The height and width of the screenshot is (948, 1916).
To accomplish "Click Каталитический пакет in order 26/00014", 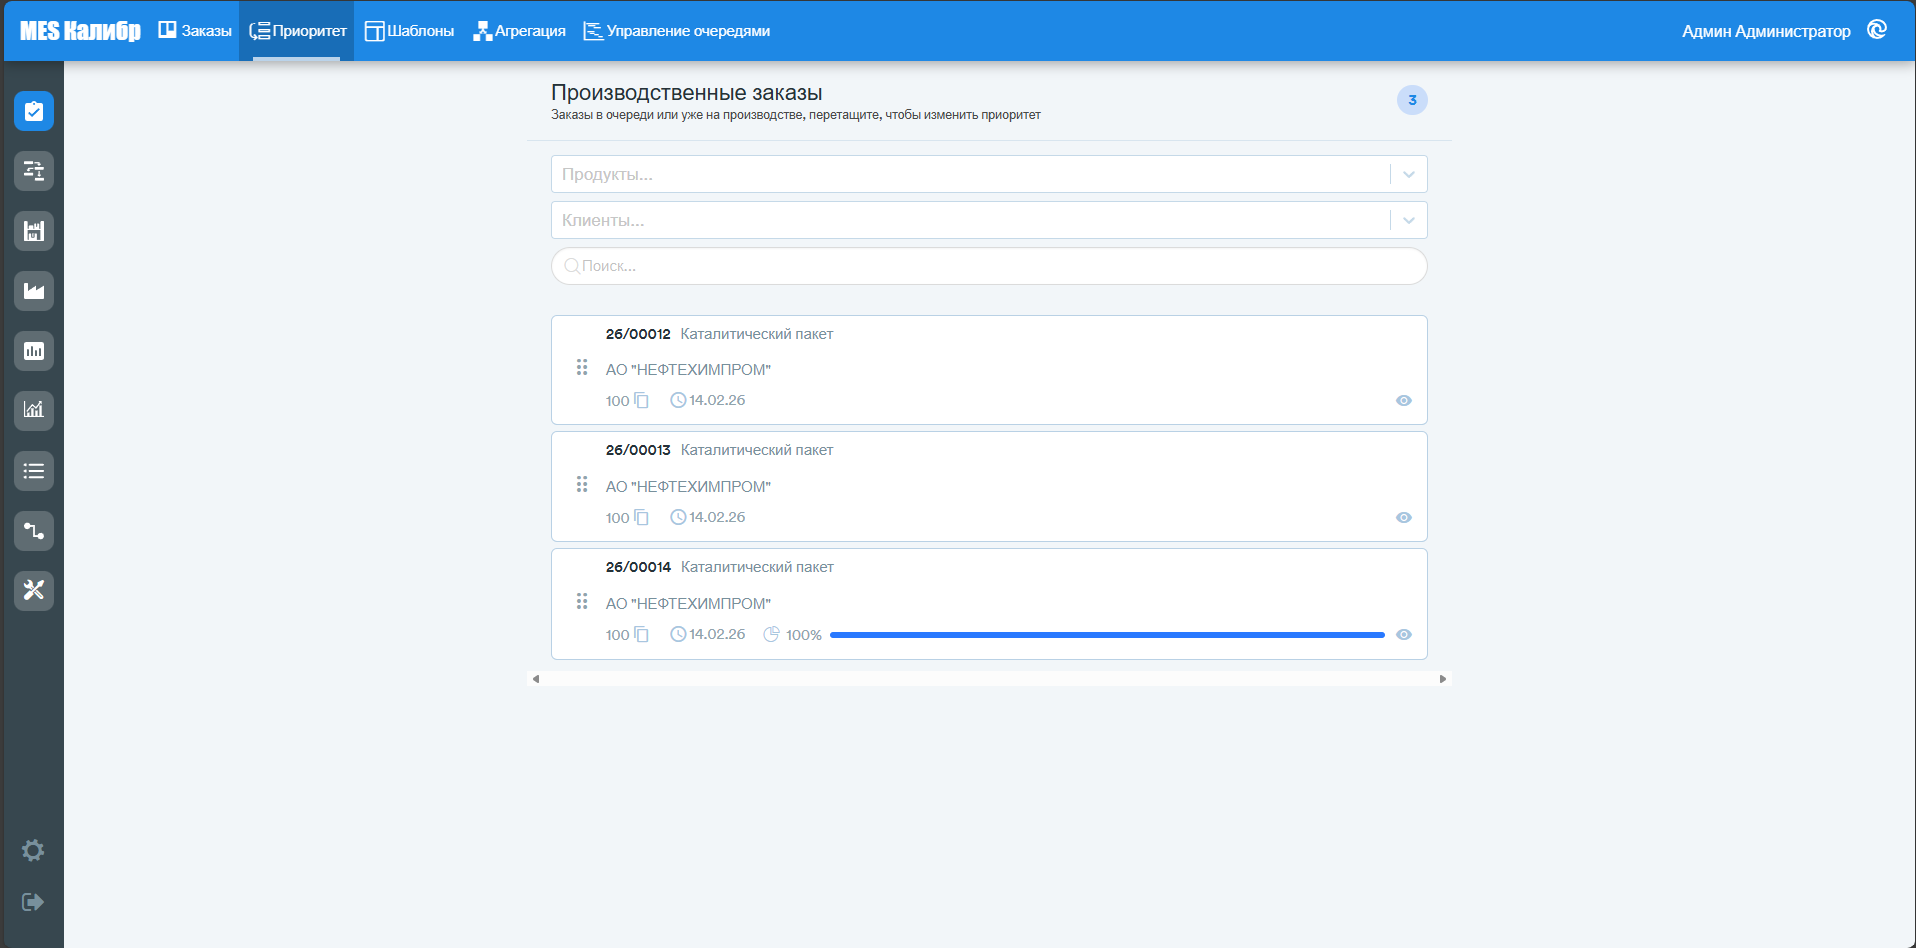I will [x=757, y=567].
